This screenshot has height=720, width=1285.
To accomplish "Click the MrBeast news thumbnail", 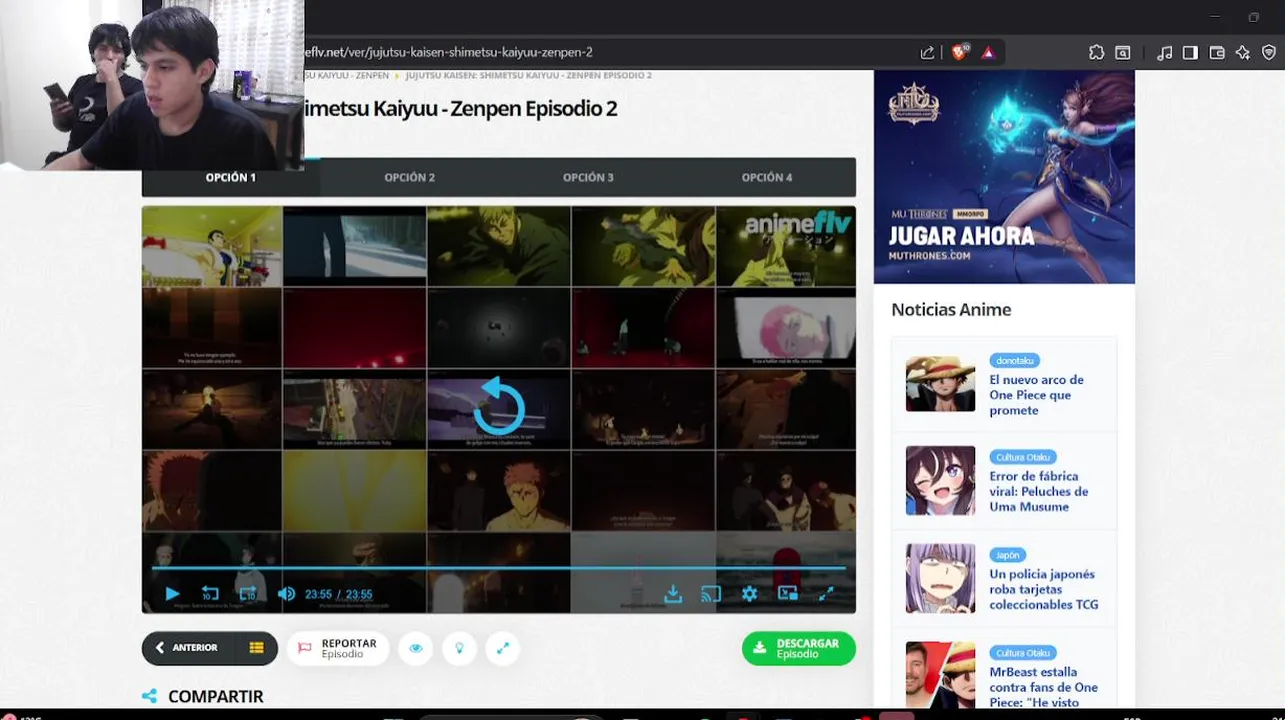I will click(x=940, y=675).
